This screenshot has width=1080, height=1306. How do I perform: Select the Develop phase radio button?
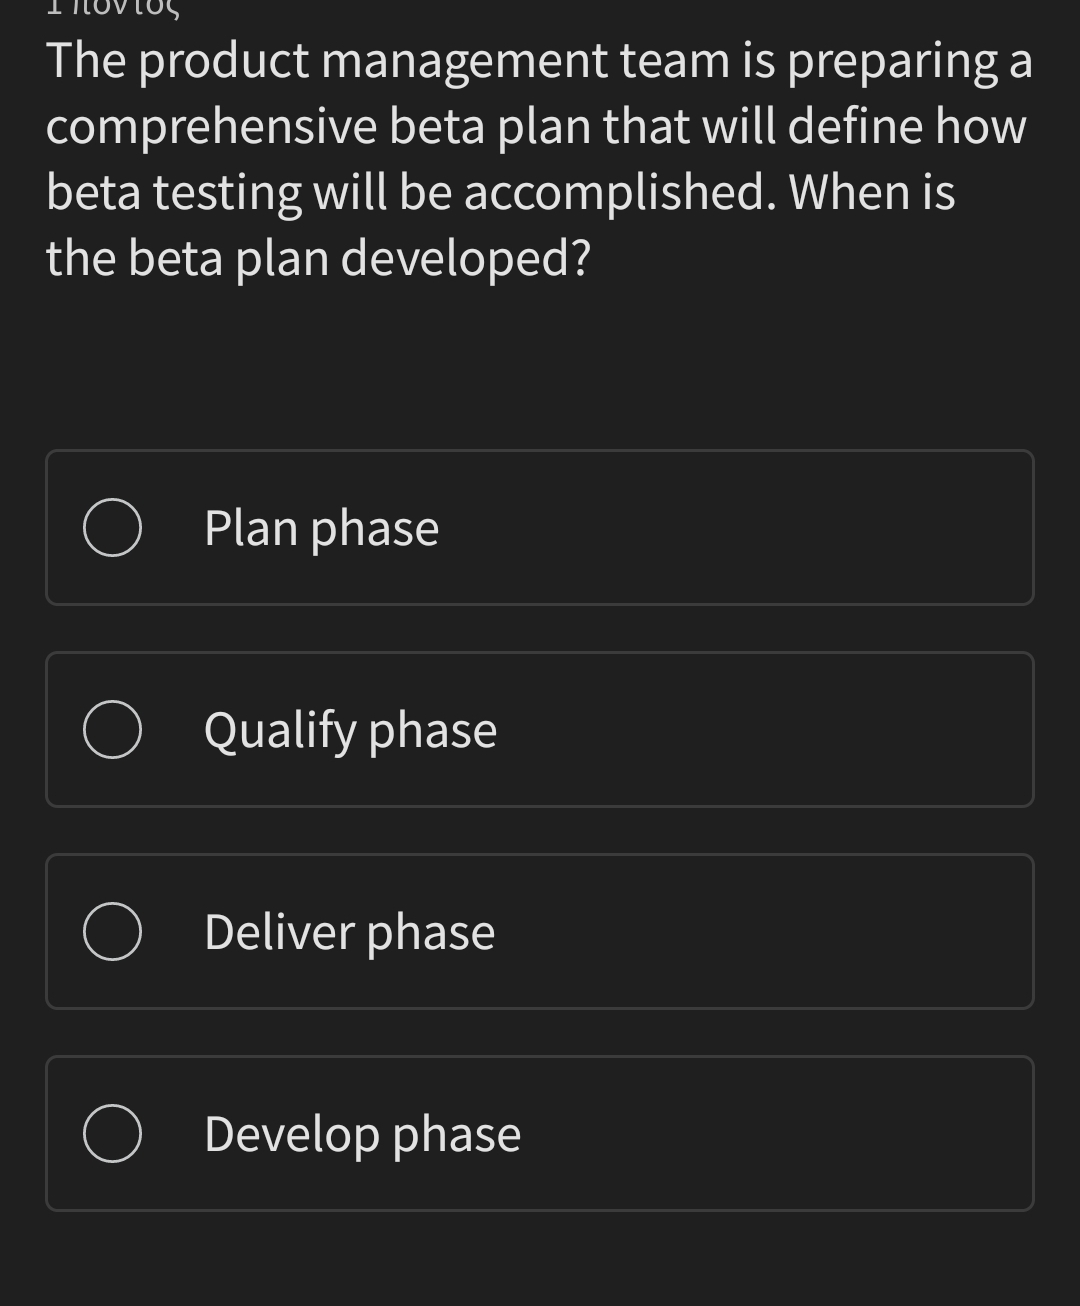113,1133
